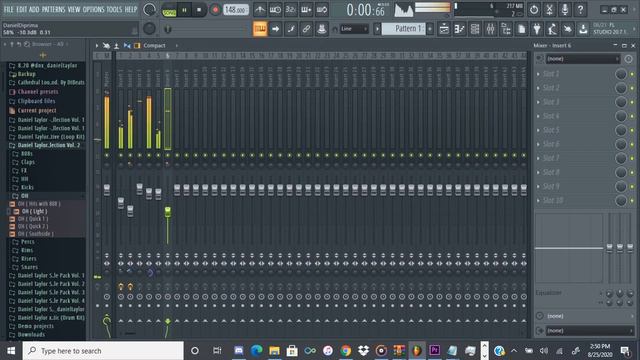Open the audio editor scissors icon

549,9
